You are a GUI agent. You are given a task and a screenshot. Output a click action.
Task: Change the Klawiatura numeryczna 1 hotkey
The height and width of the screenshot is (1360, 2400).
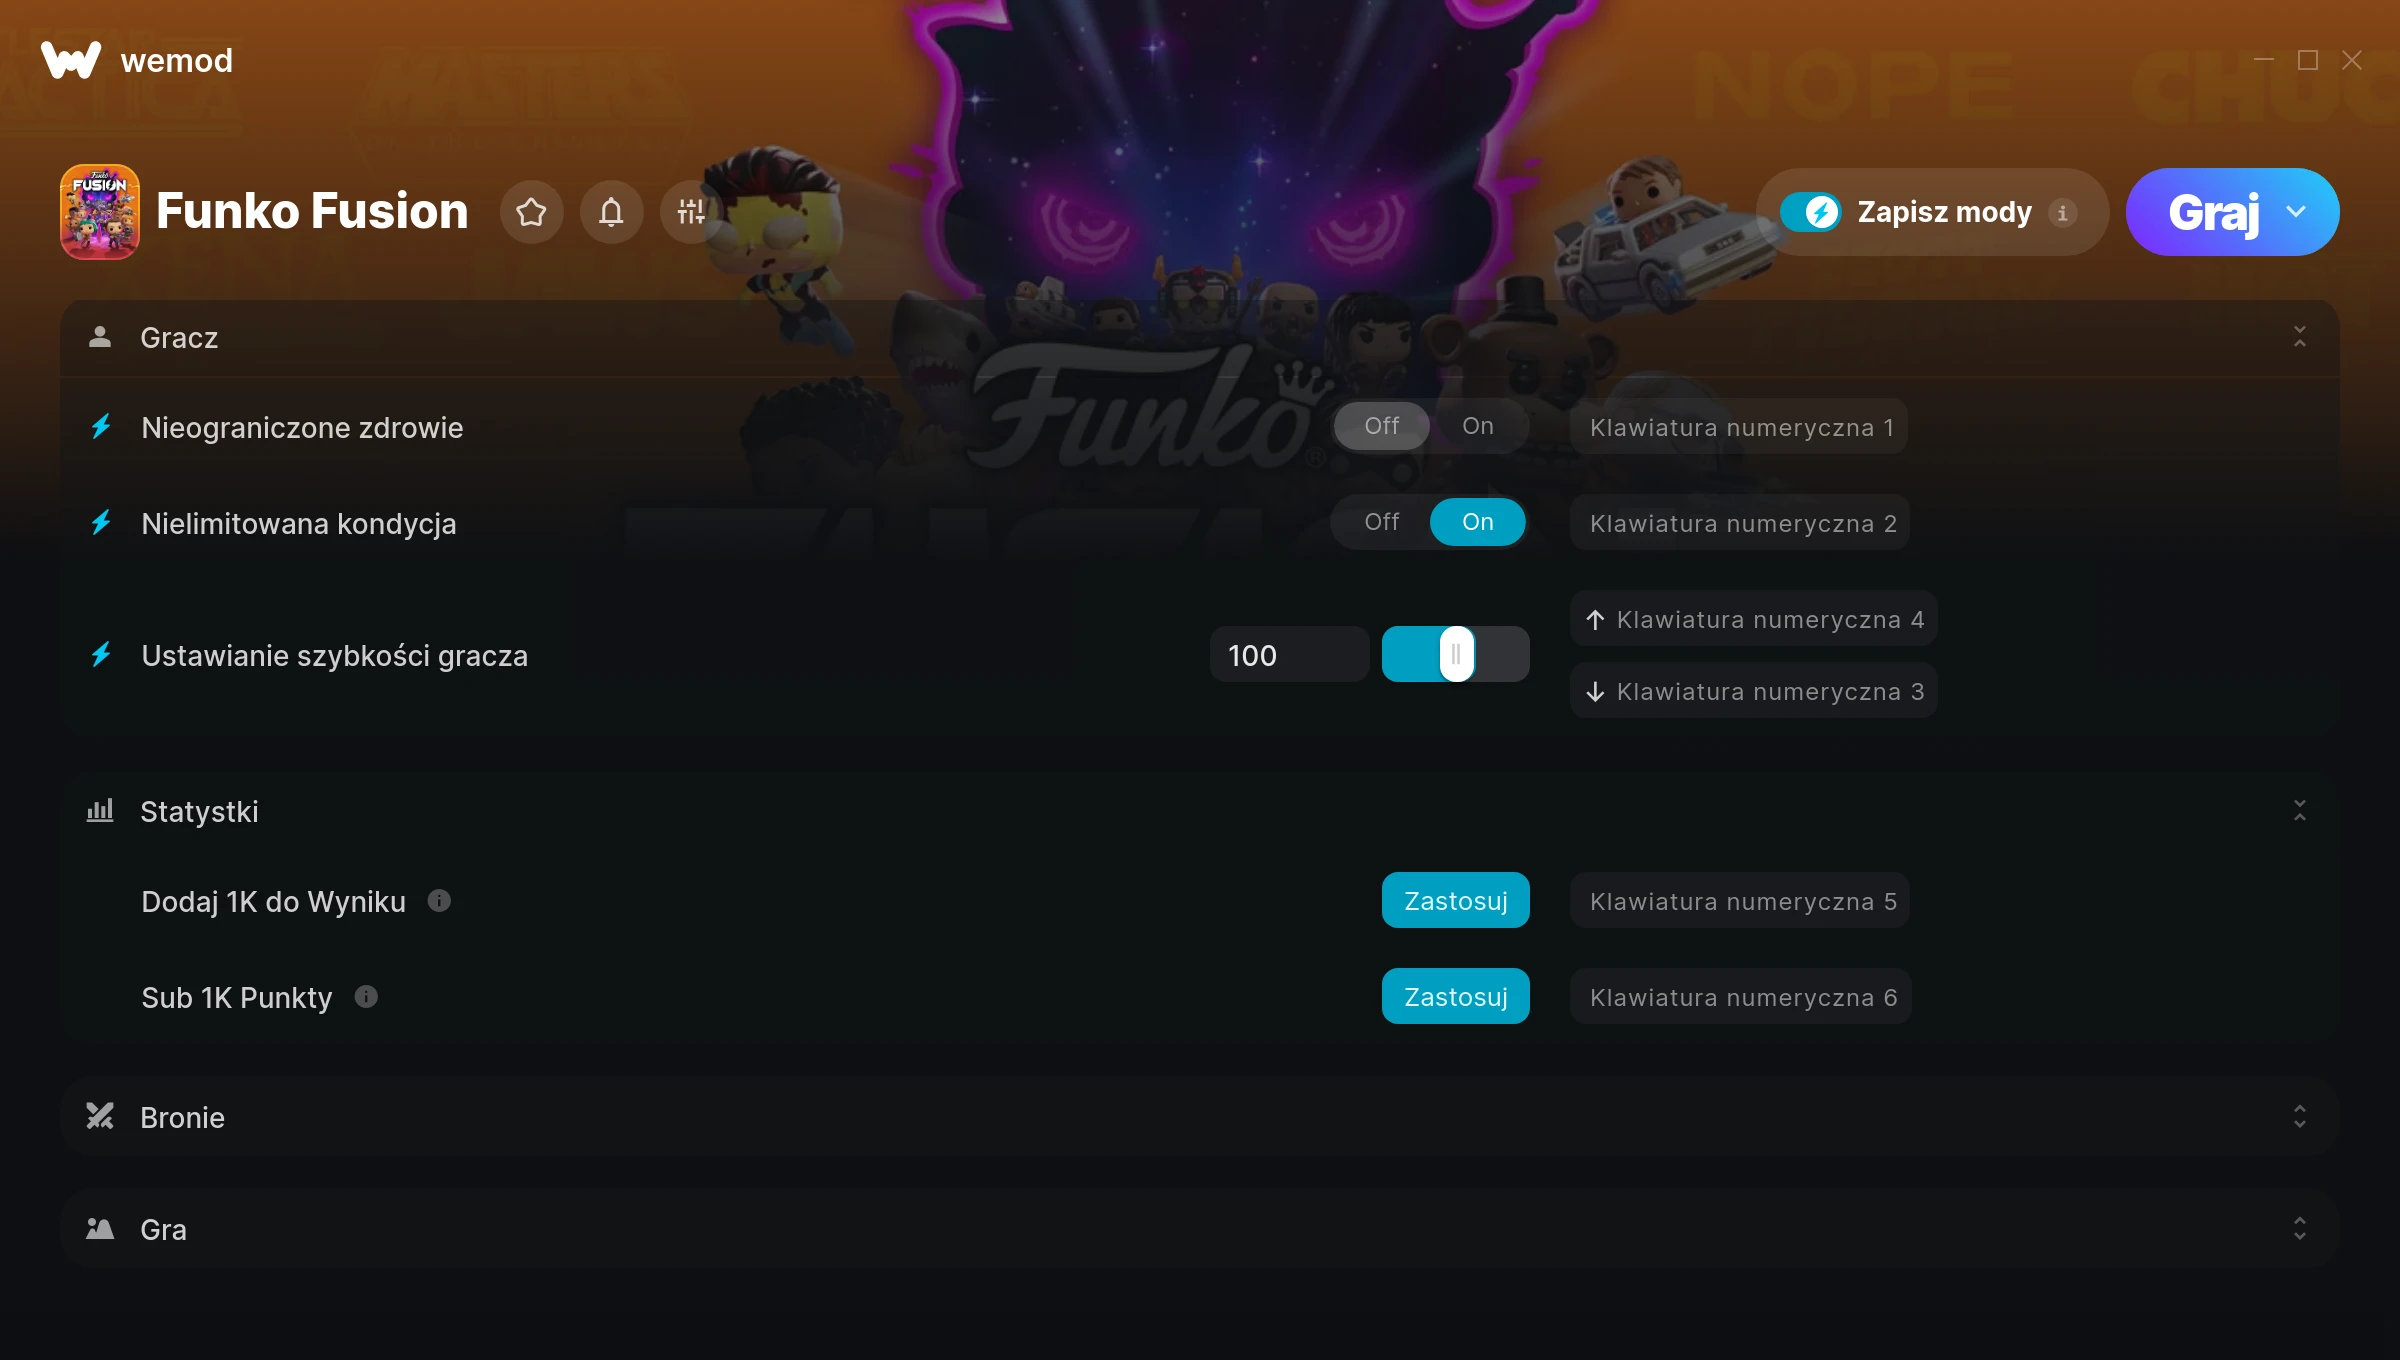pos(1739,427)
